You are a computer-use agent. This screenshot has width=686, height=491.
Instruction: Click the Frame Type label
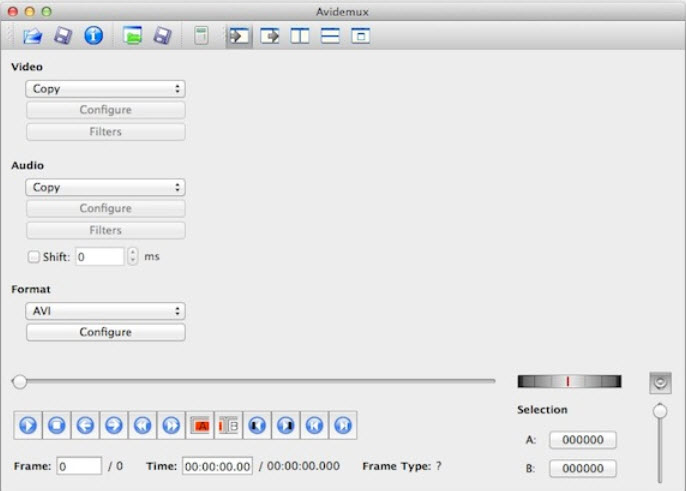click(397, 466)
